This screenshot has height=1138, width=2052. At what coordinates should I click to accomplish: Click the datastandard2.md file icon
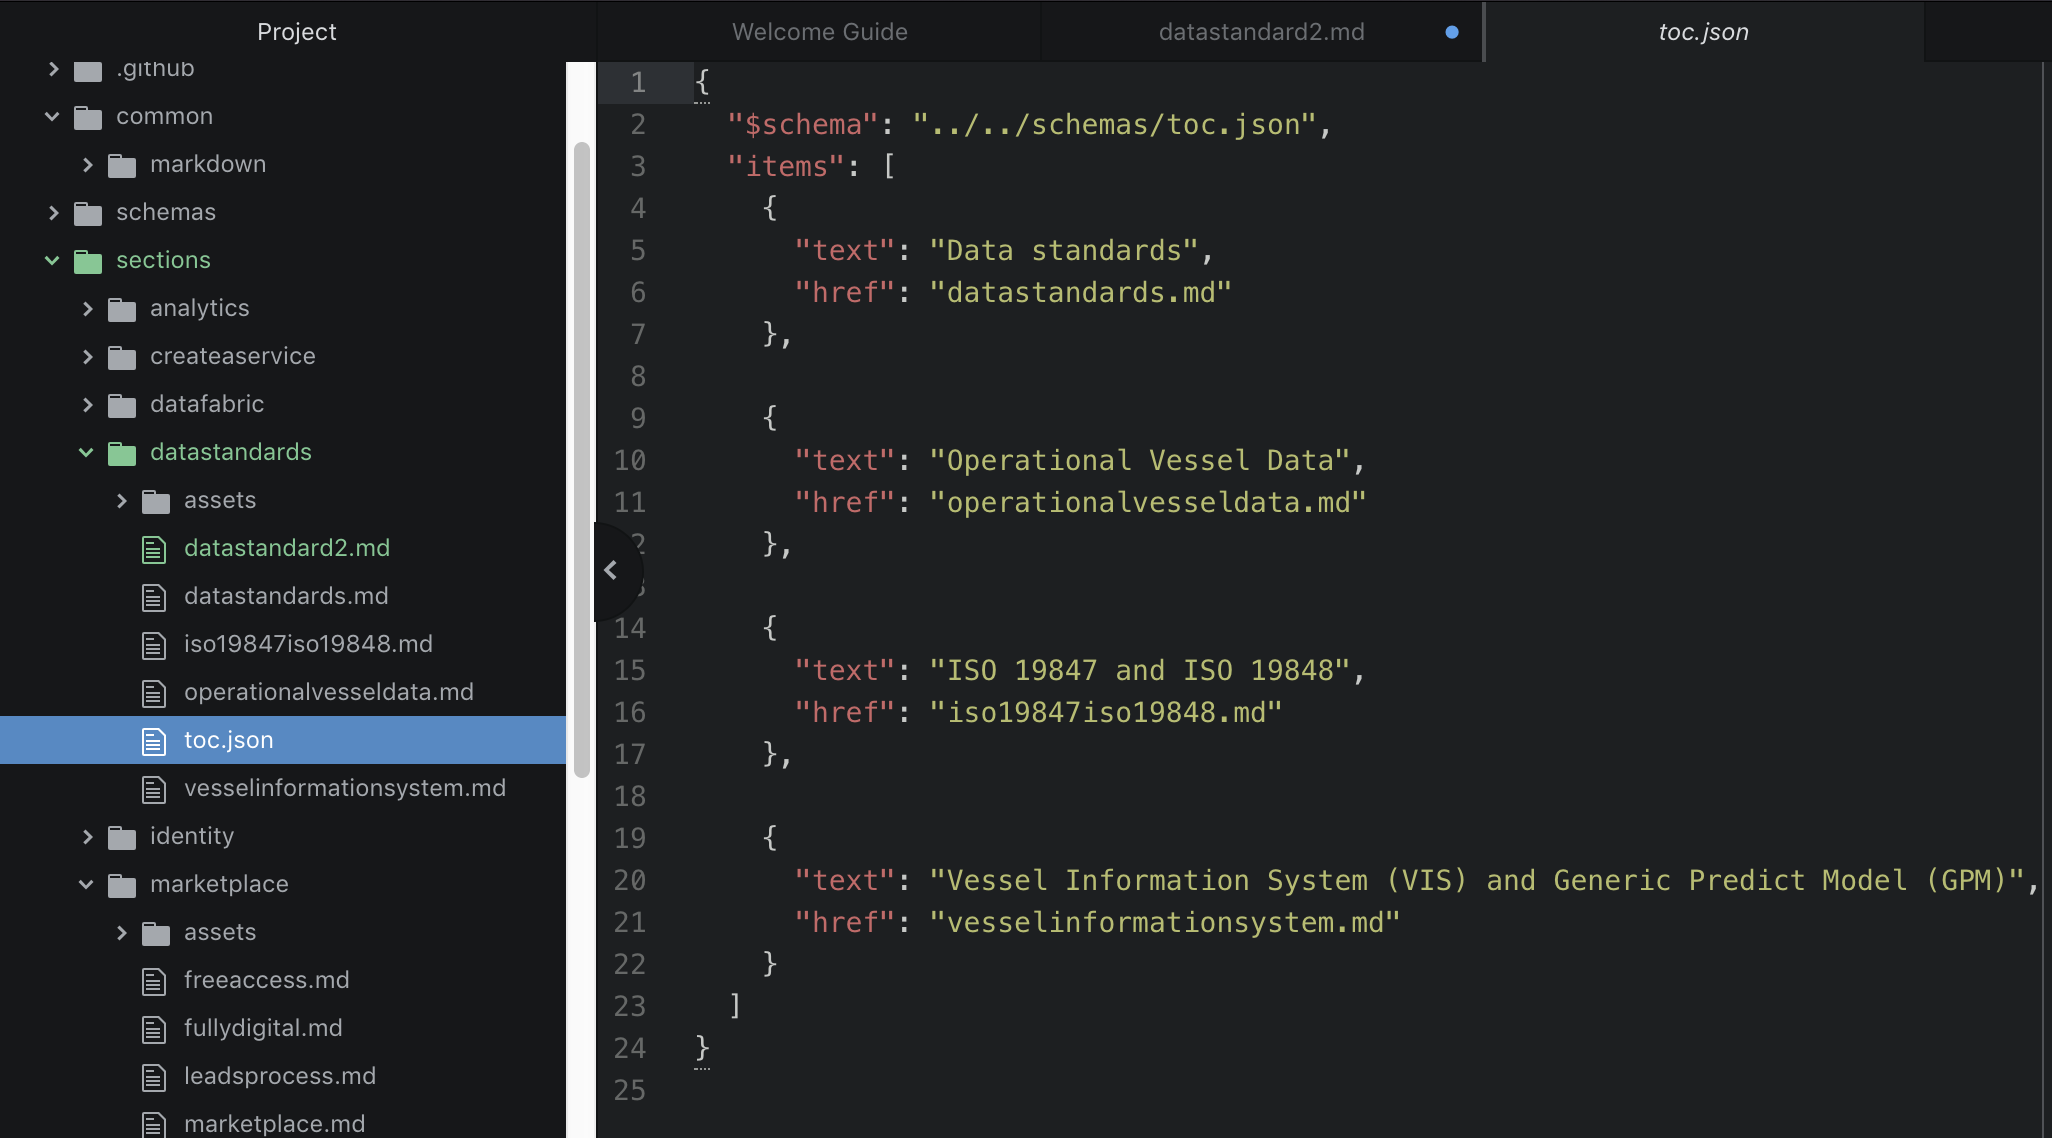[153, 550]
